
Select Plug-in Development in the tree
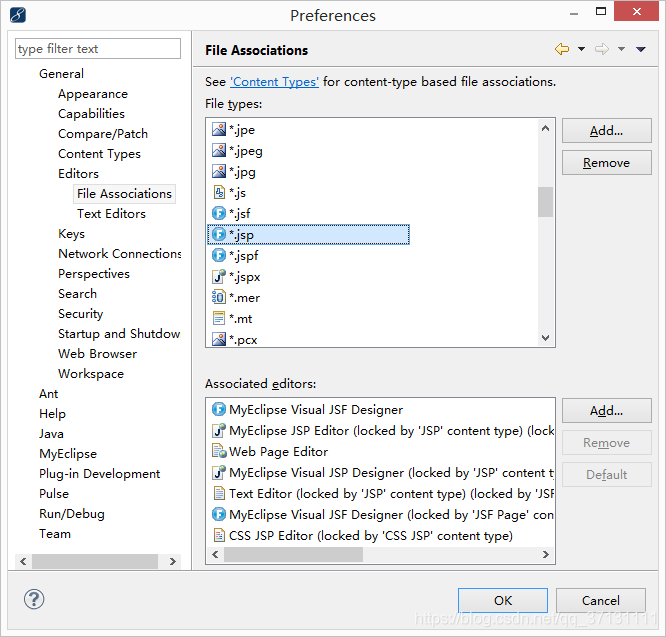point(99,474)
